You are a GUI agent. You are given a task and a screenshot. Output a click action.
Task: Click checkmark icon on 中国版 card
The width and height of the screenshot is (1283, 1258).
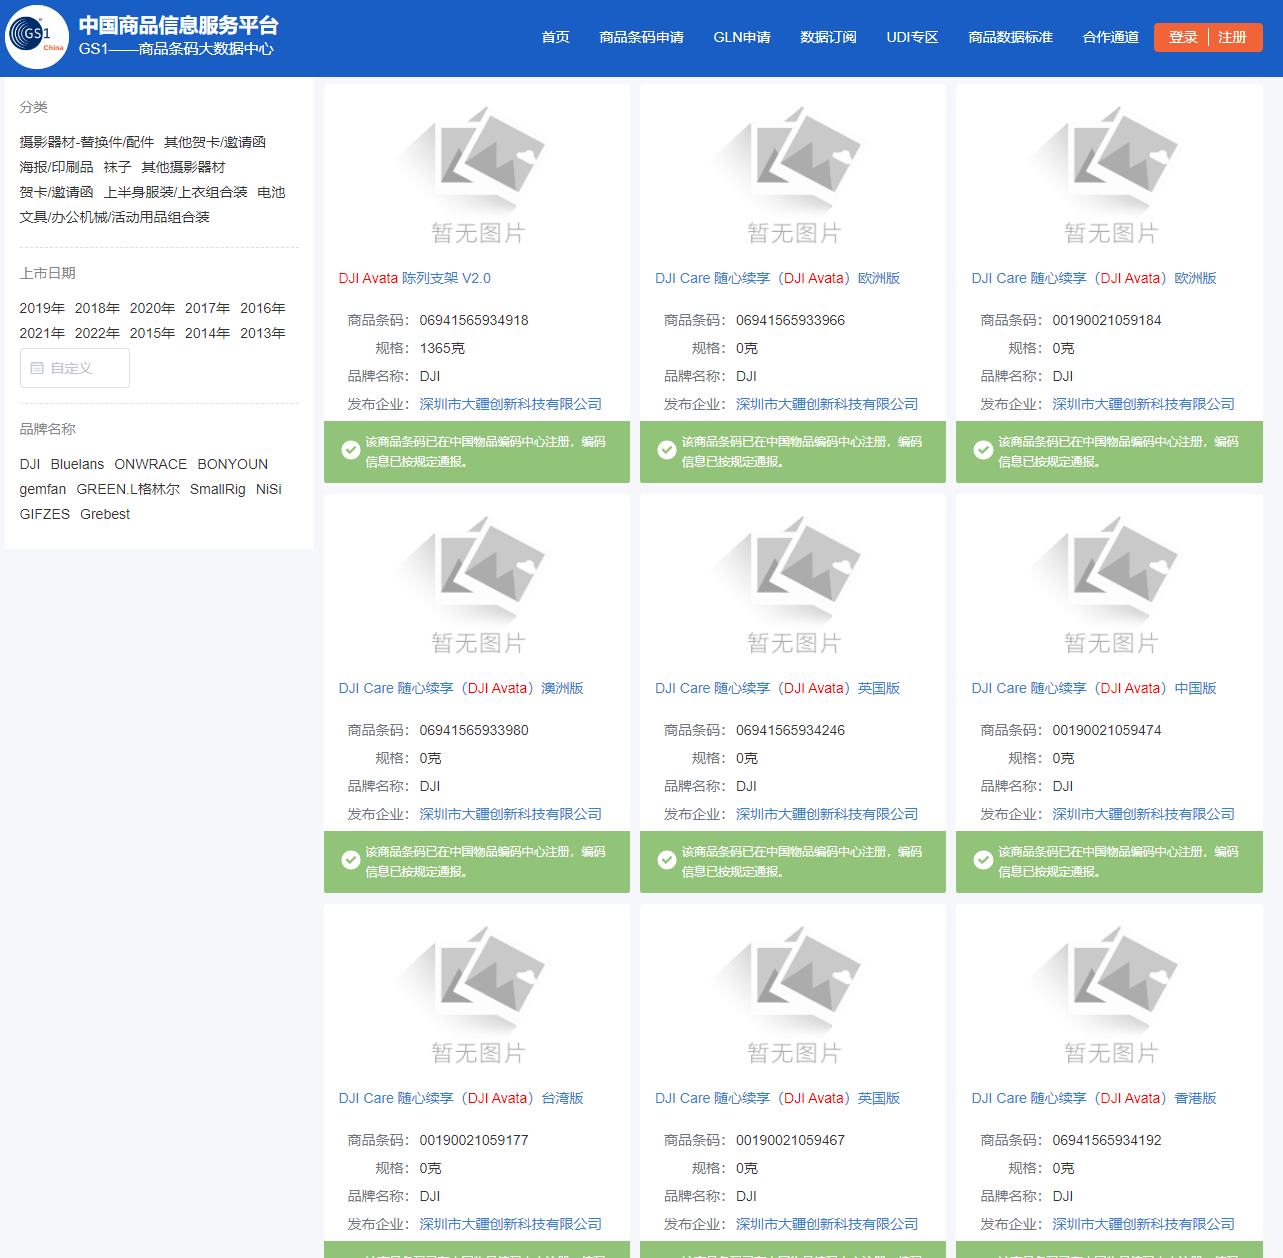tap(983, 860)
